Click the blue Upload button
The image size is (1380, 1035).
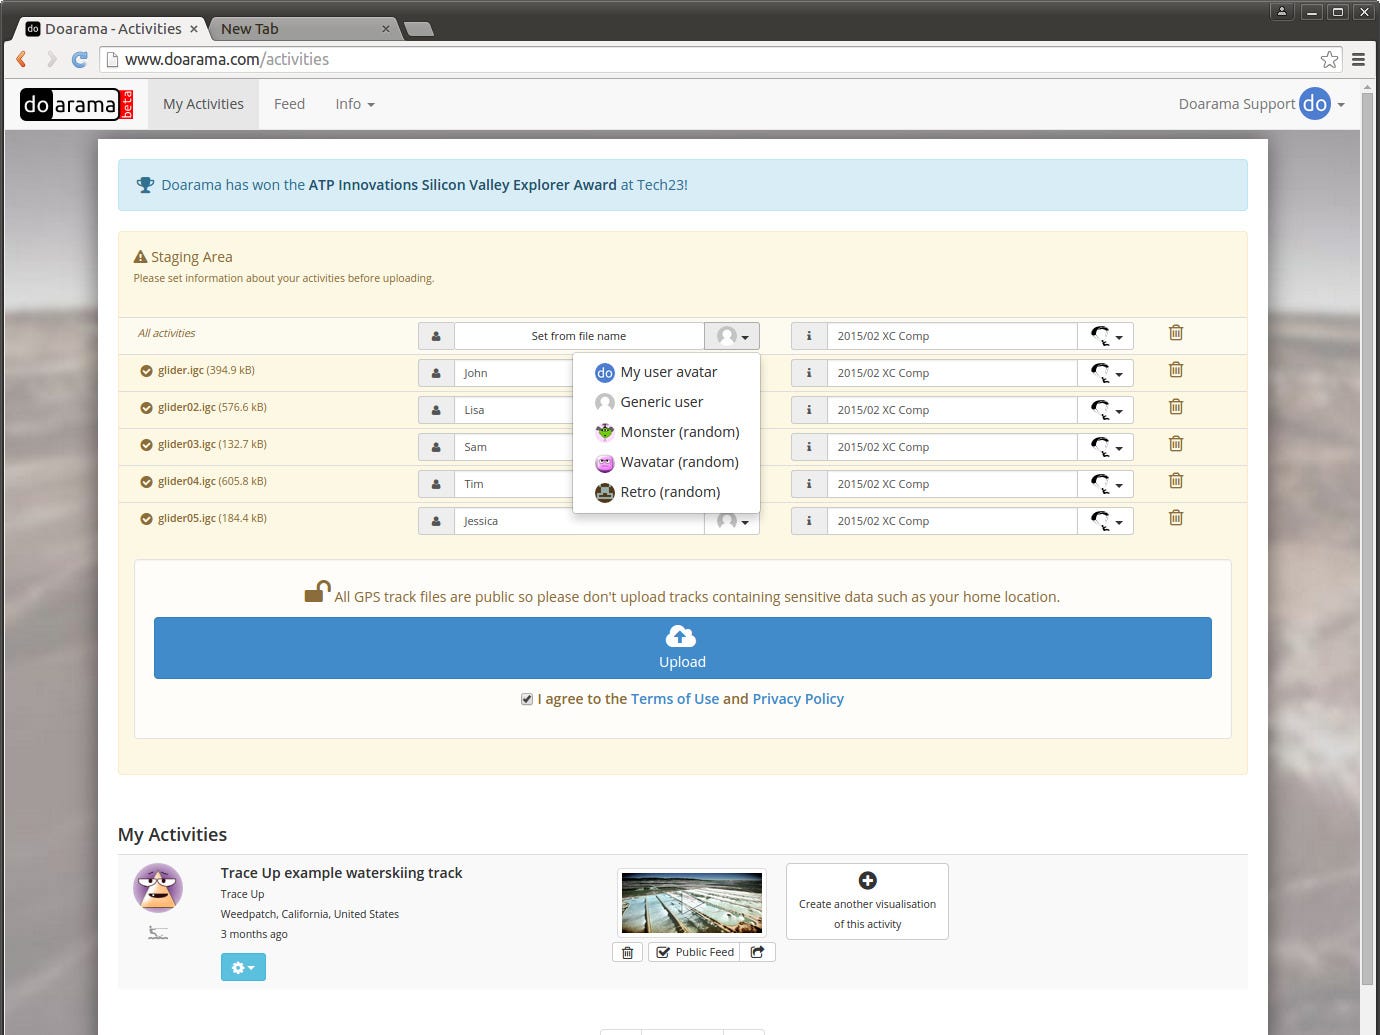click(683, 648)
